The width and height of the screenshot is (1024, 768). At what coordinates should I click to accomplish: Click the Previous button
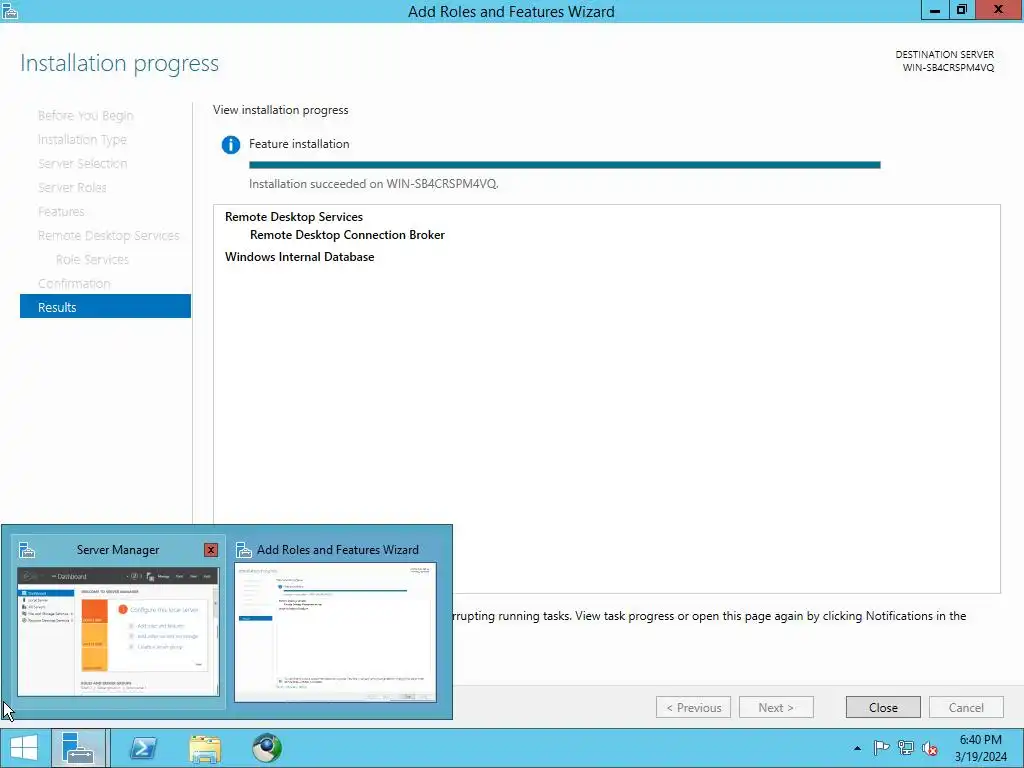(693, 708)
